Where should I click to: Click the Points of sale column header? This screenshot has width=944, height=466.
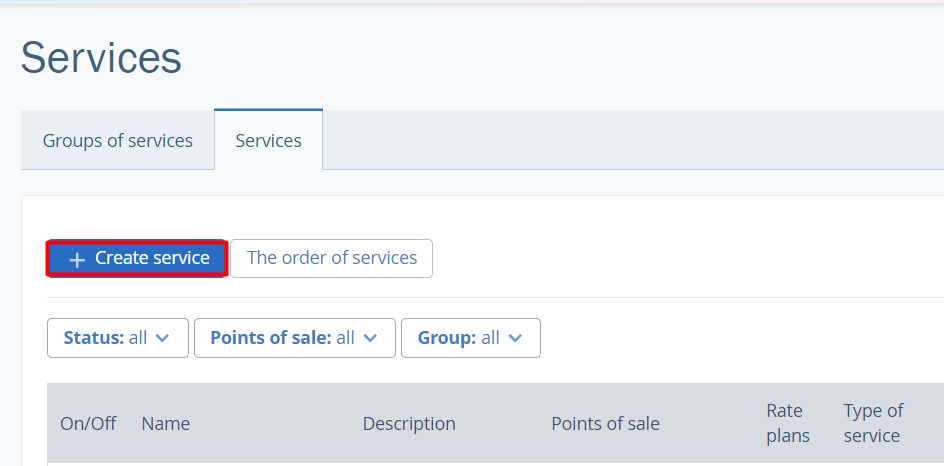[605, 423]
